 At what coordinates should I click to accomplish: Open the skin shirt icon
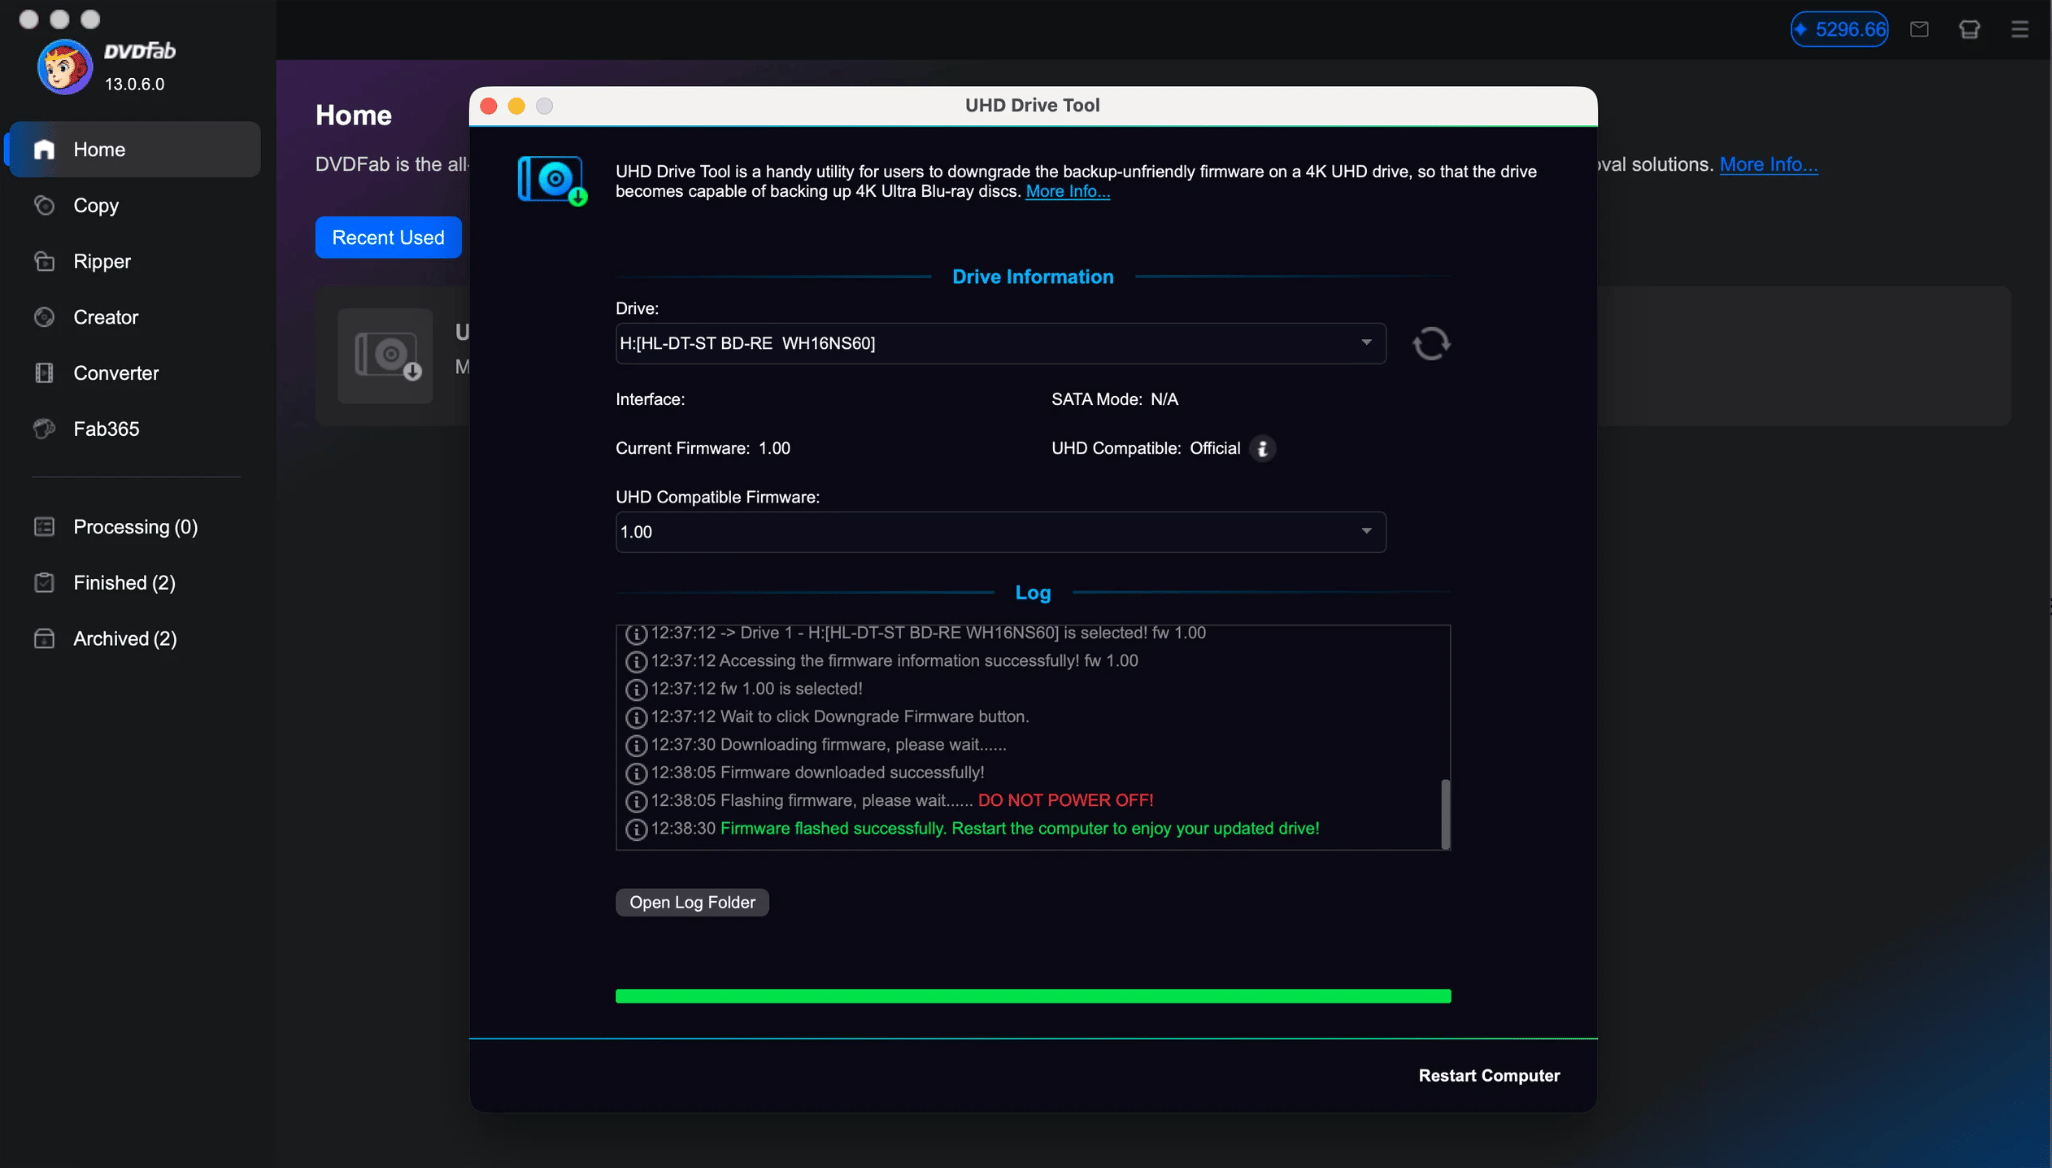(1969, 29)
